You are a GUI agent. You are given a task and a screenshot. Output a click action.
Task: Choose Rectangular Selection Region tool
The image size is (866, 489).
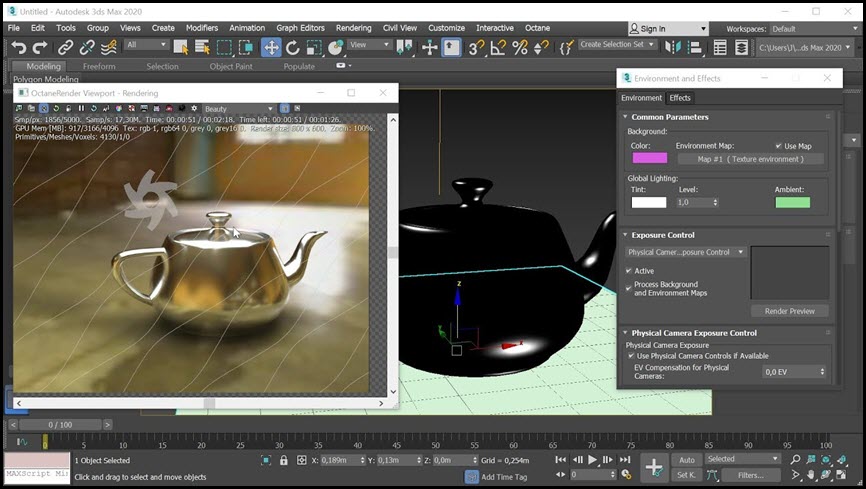coord(224,48)
